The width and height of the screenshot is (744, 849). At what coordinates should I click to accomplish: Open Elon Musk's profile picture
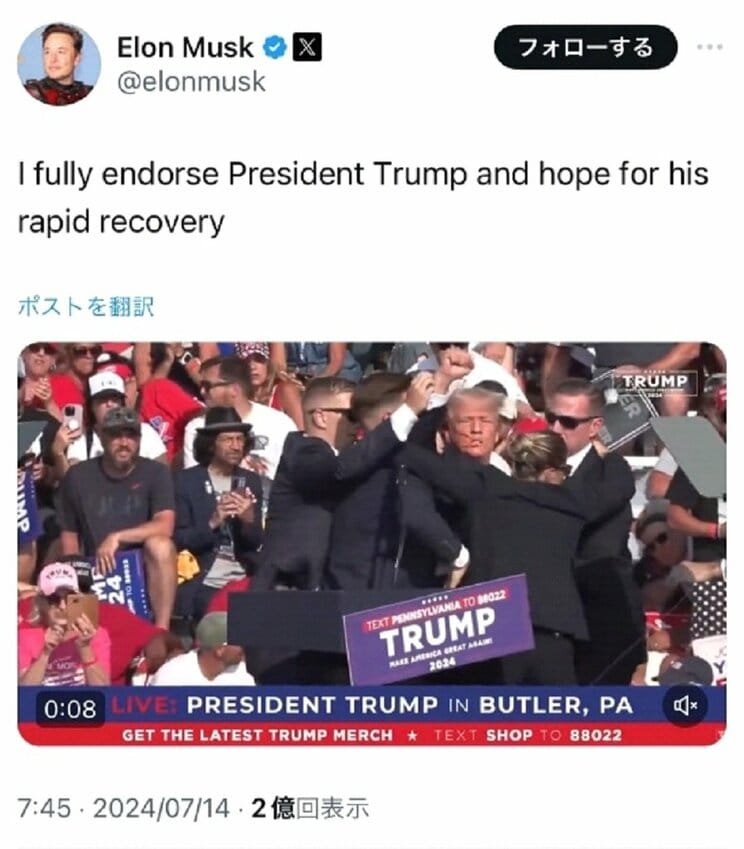[x=59, y=64]
